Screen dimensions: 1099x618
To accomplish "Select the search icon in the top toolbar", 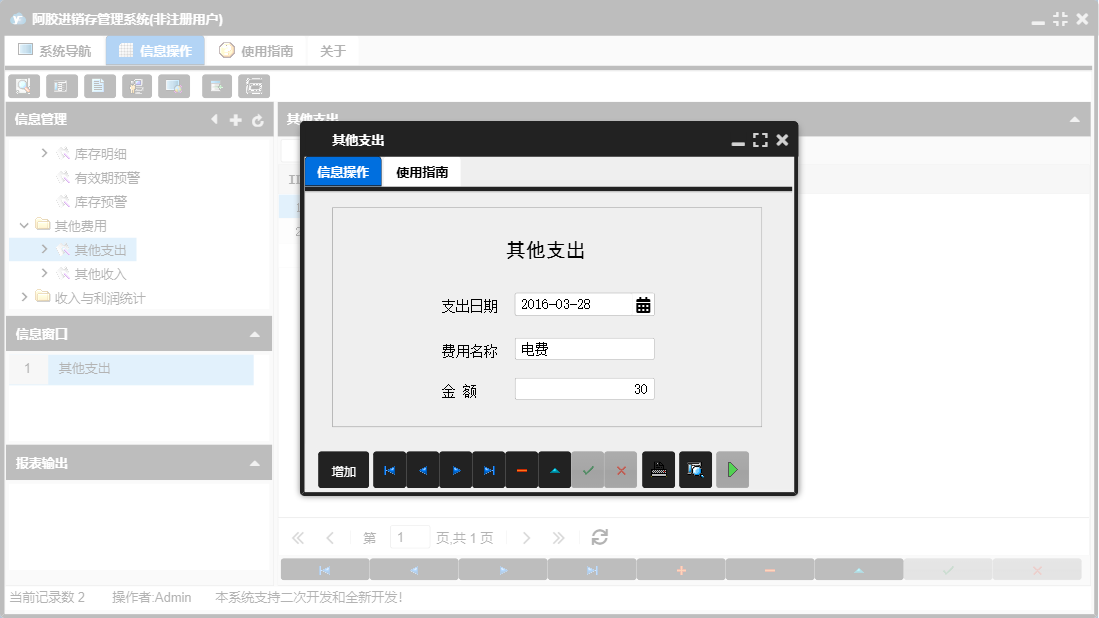I will click(23, 86).
